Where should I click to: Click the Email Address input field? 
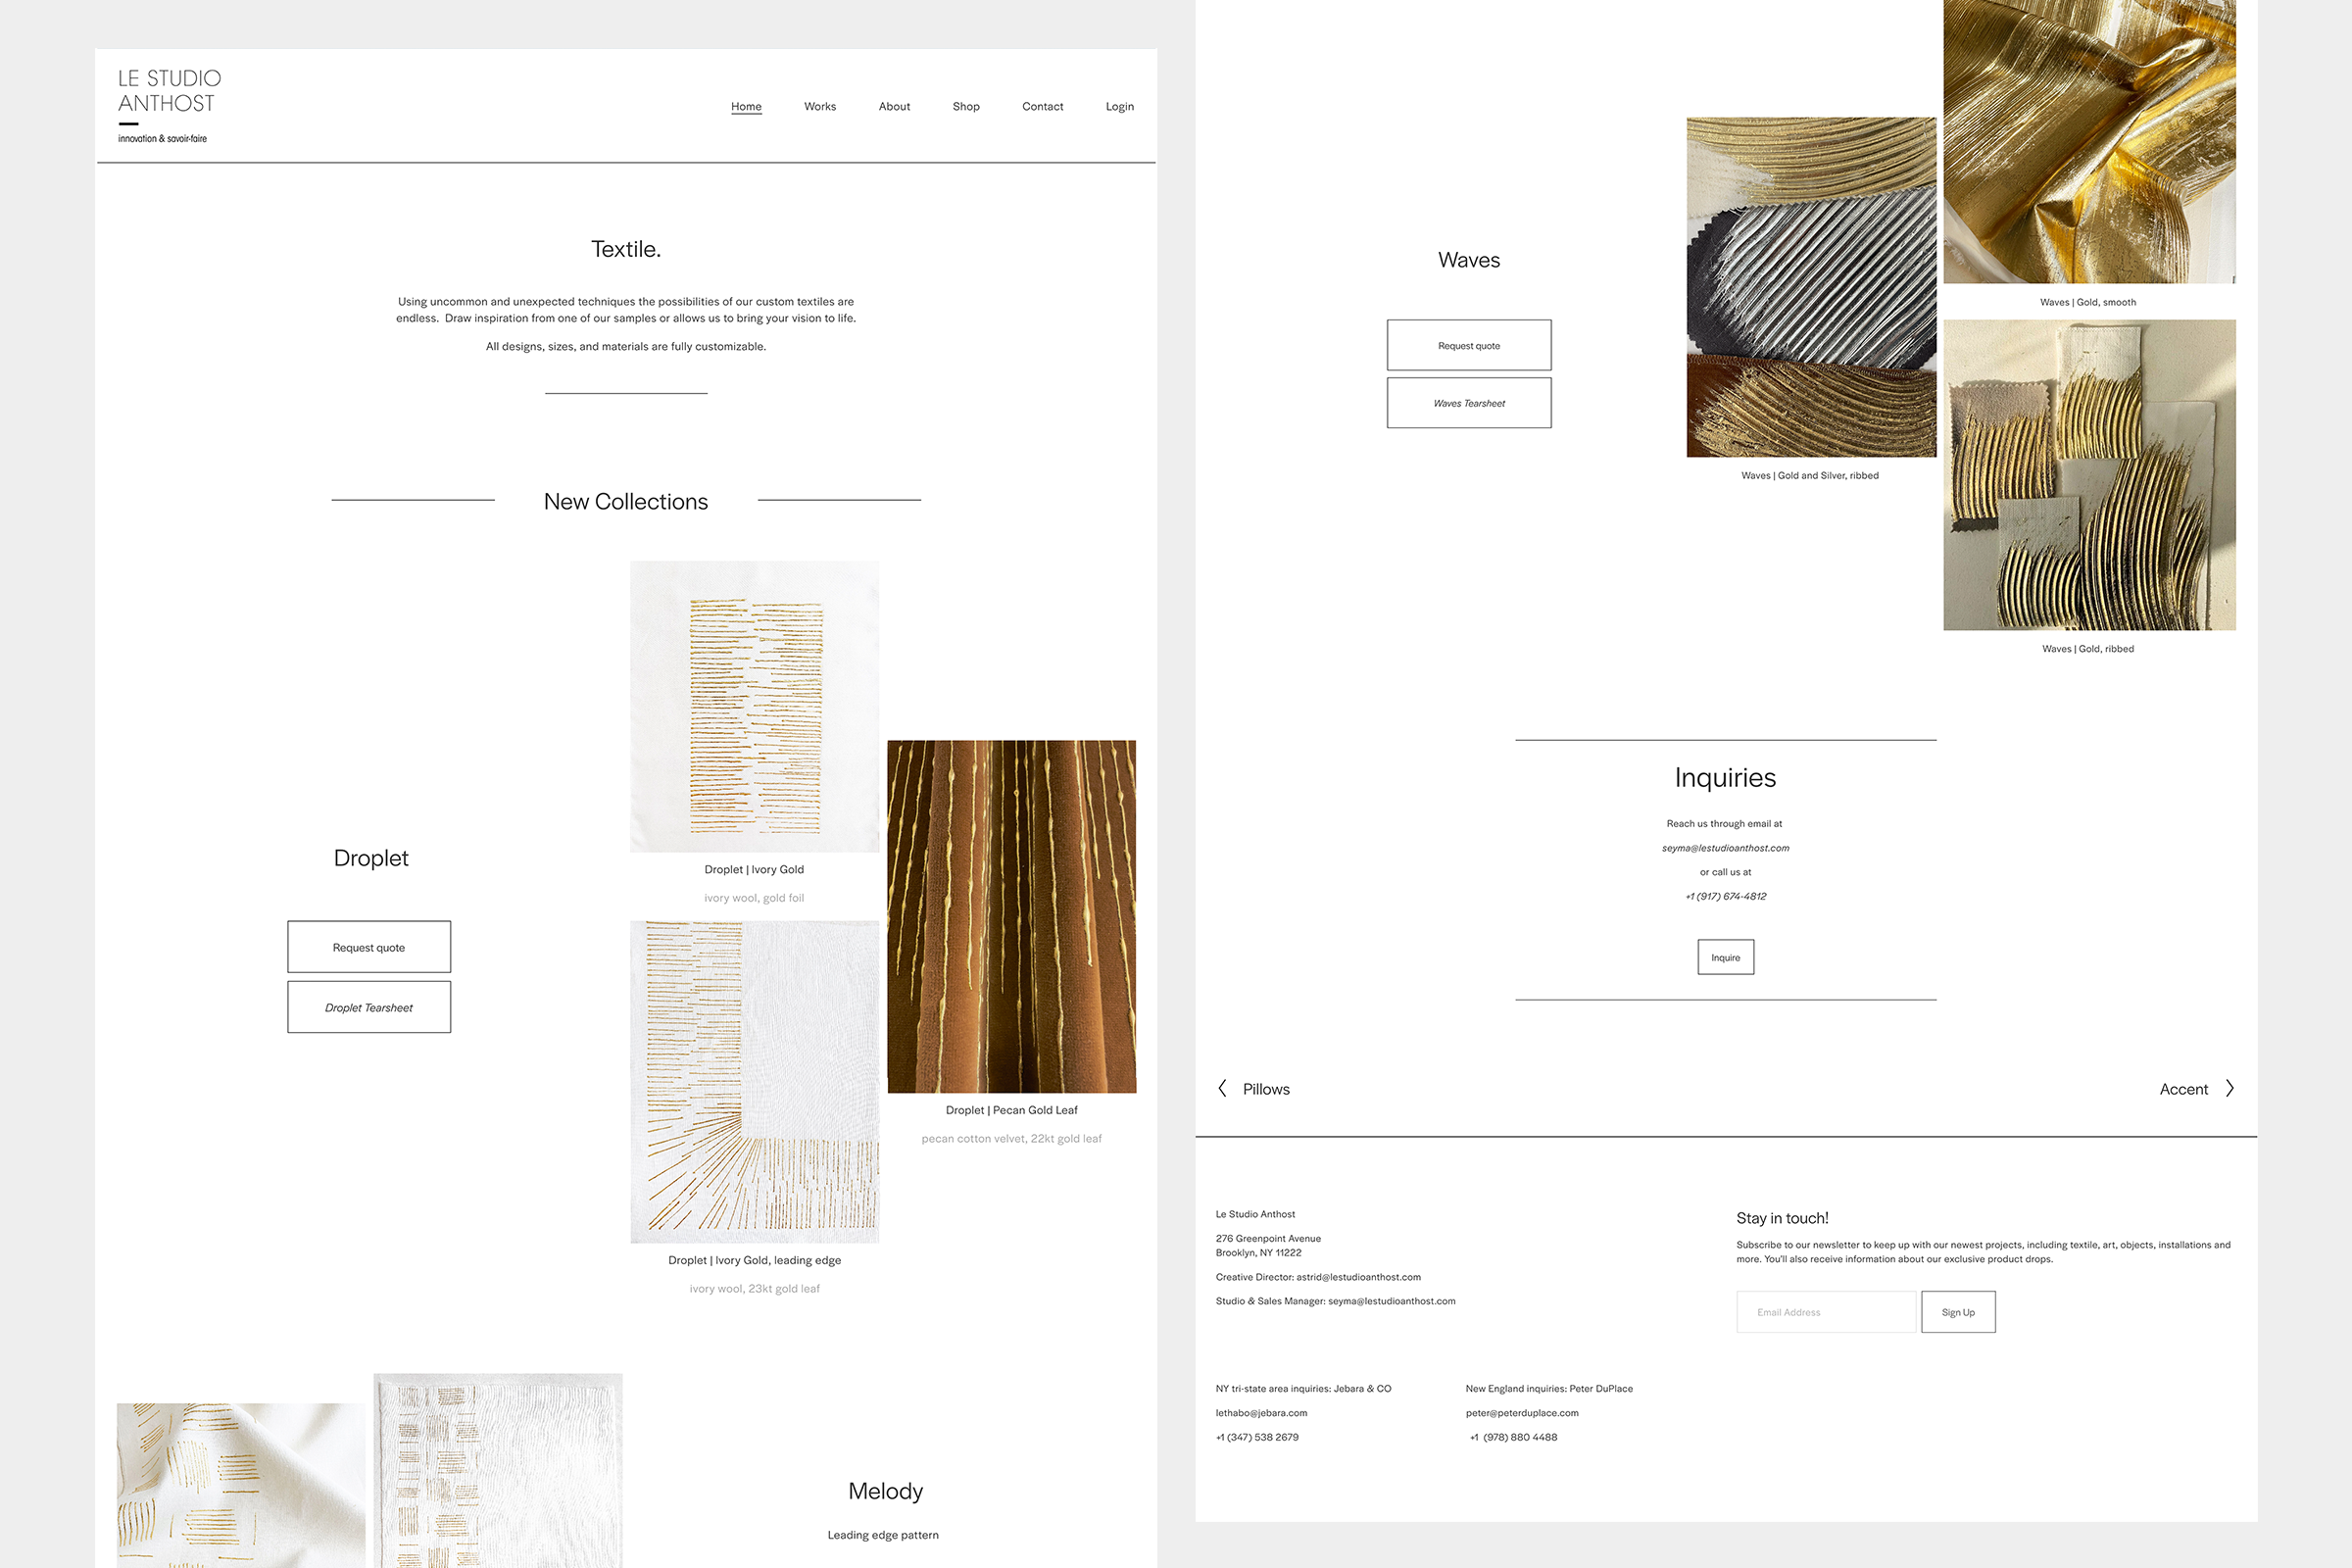tap(1825, 1311)
